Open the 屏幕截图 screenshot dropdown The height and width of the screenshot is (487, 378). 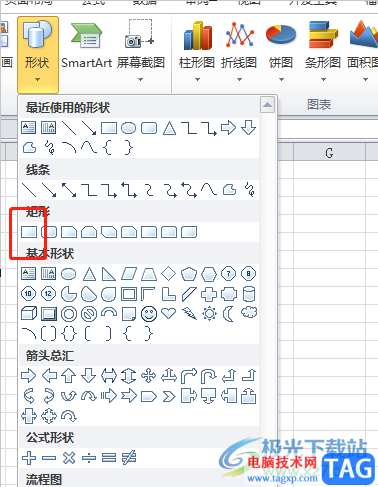141,51
